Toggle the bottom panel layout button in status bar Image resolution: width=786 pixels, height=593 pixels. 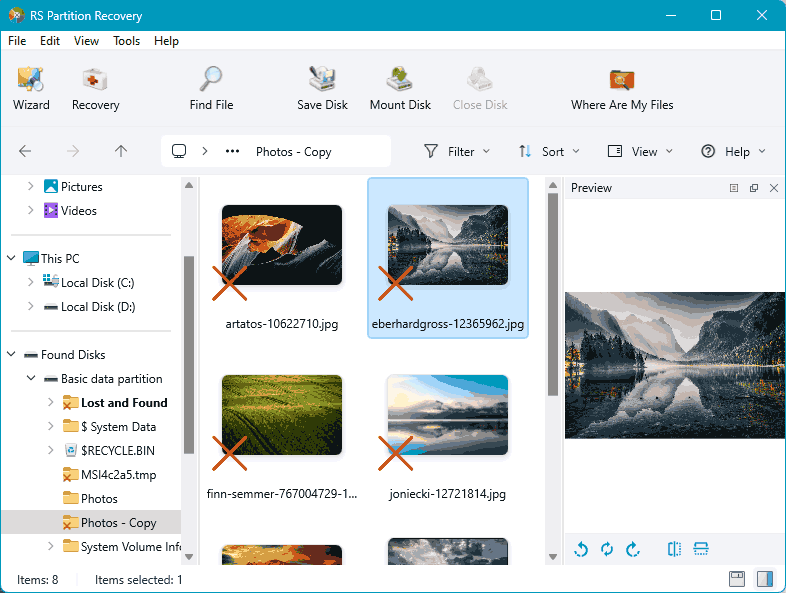coord(737,579)
